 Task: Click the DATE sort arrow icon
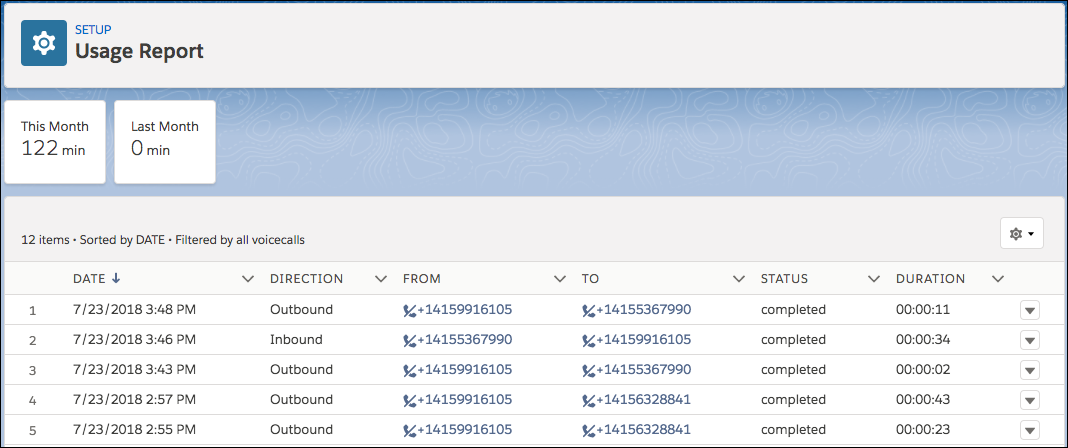click(x=116, y=278)
